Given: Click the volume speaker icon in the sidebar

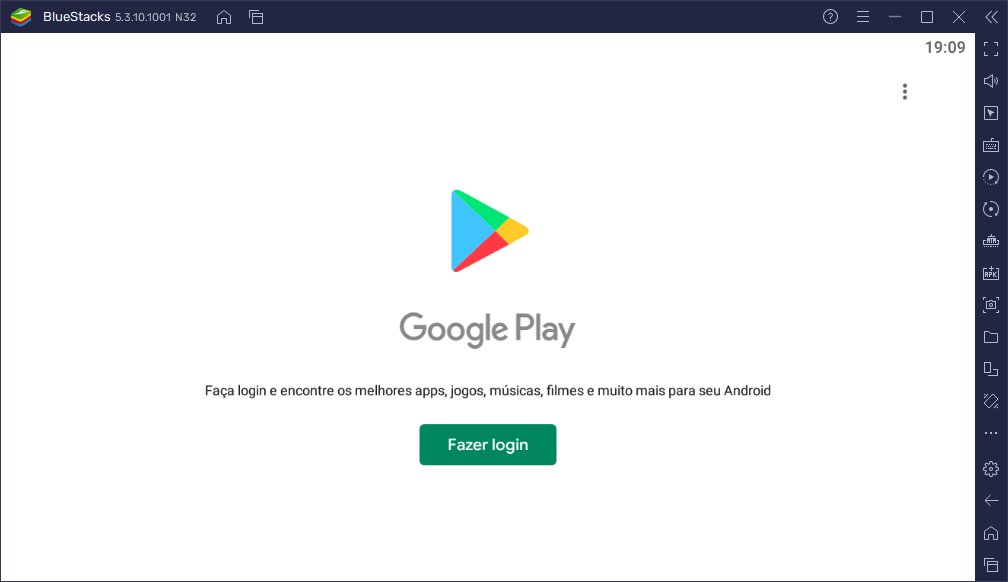Looking at the screenshot, I should click(991, 81).
